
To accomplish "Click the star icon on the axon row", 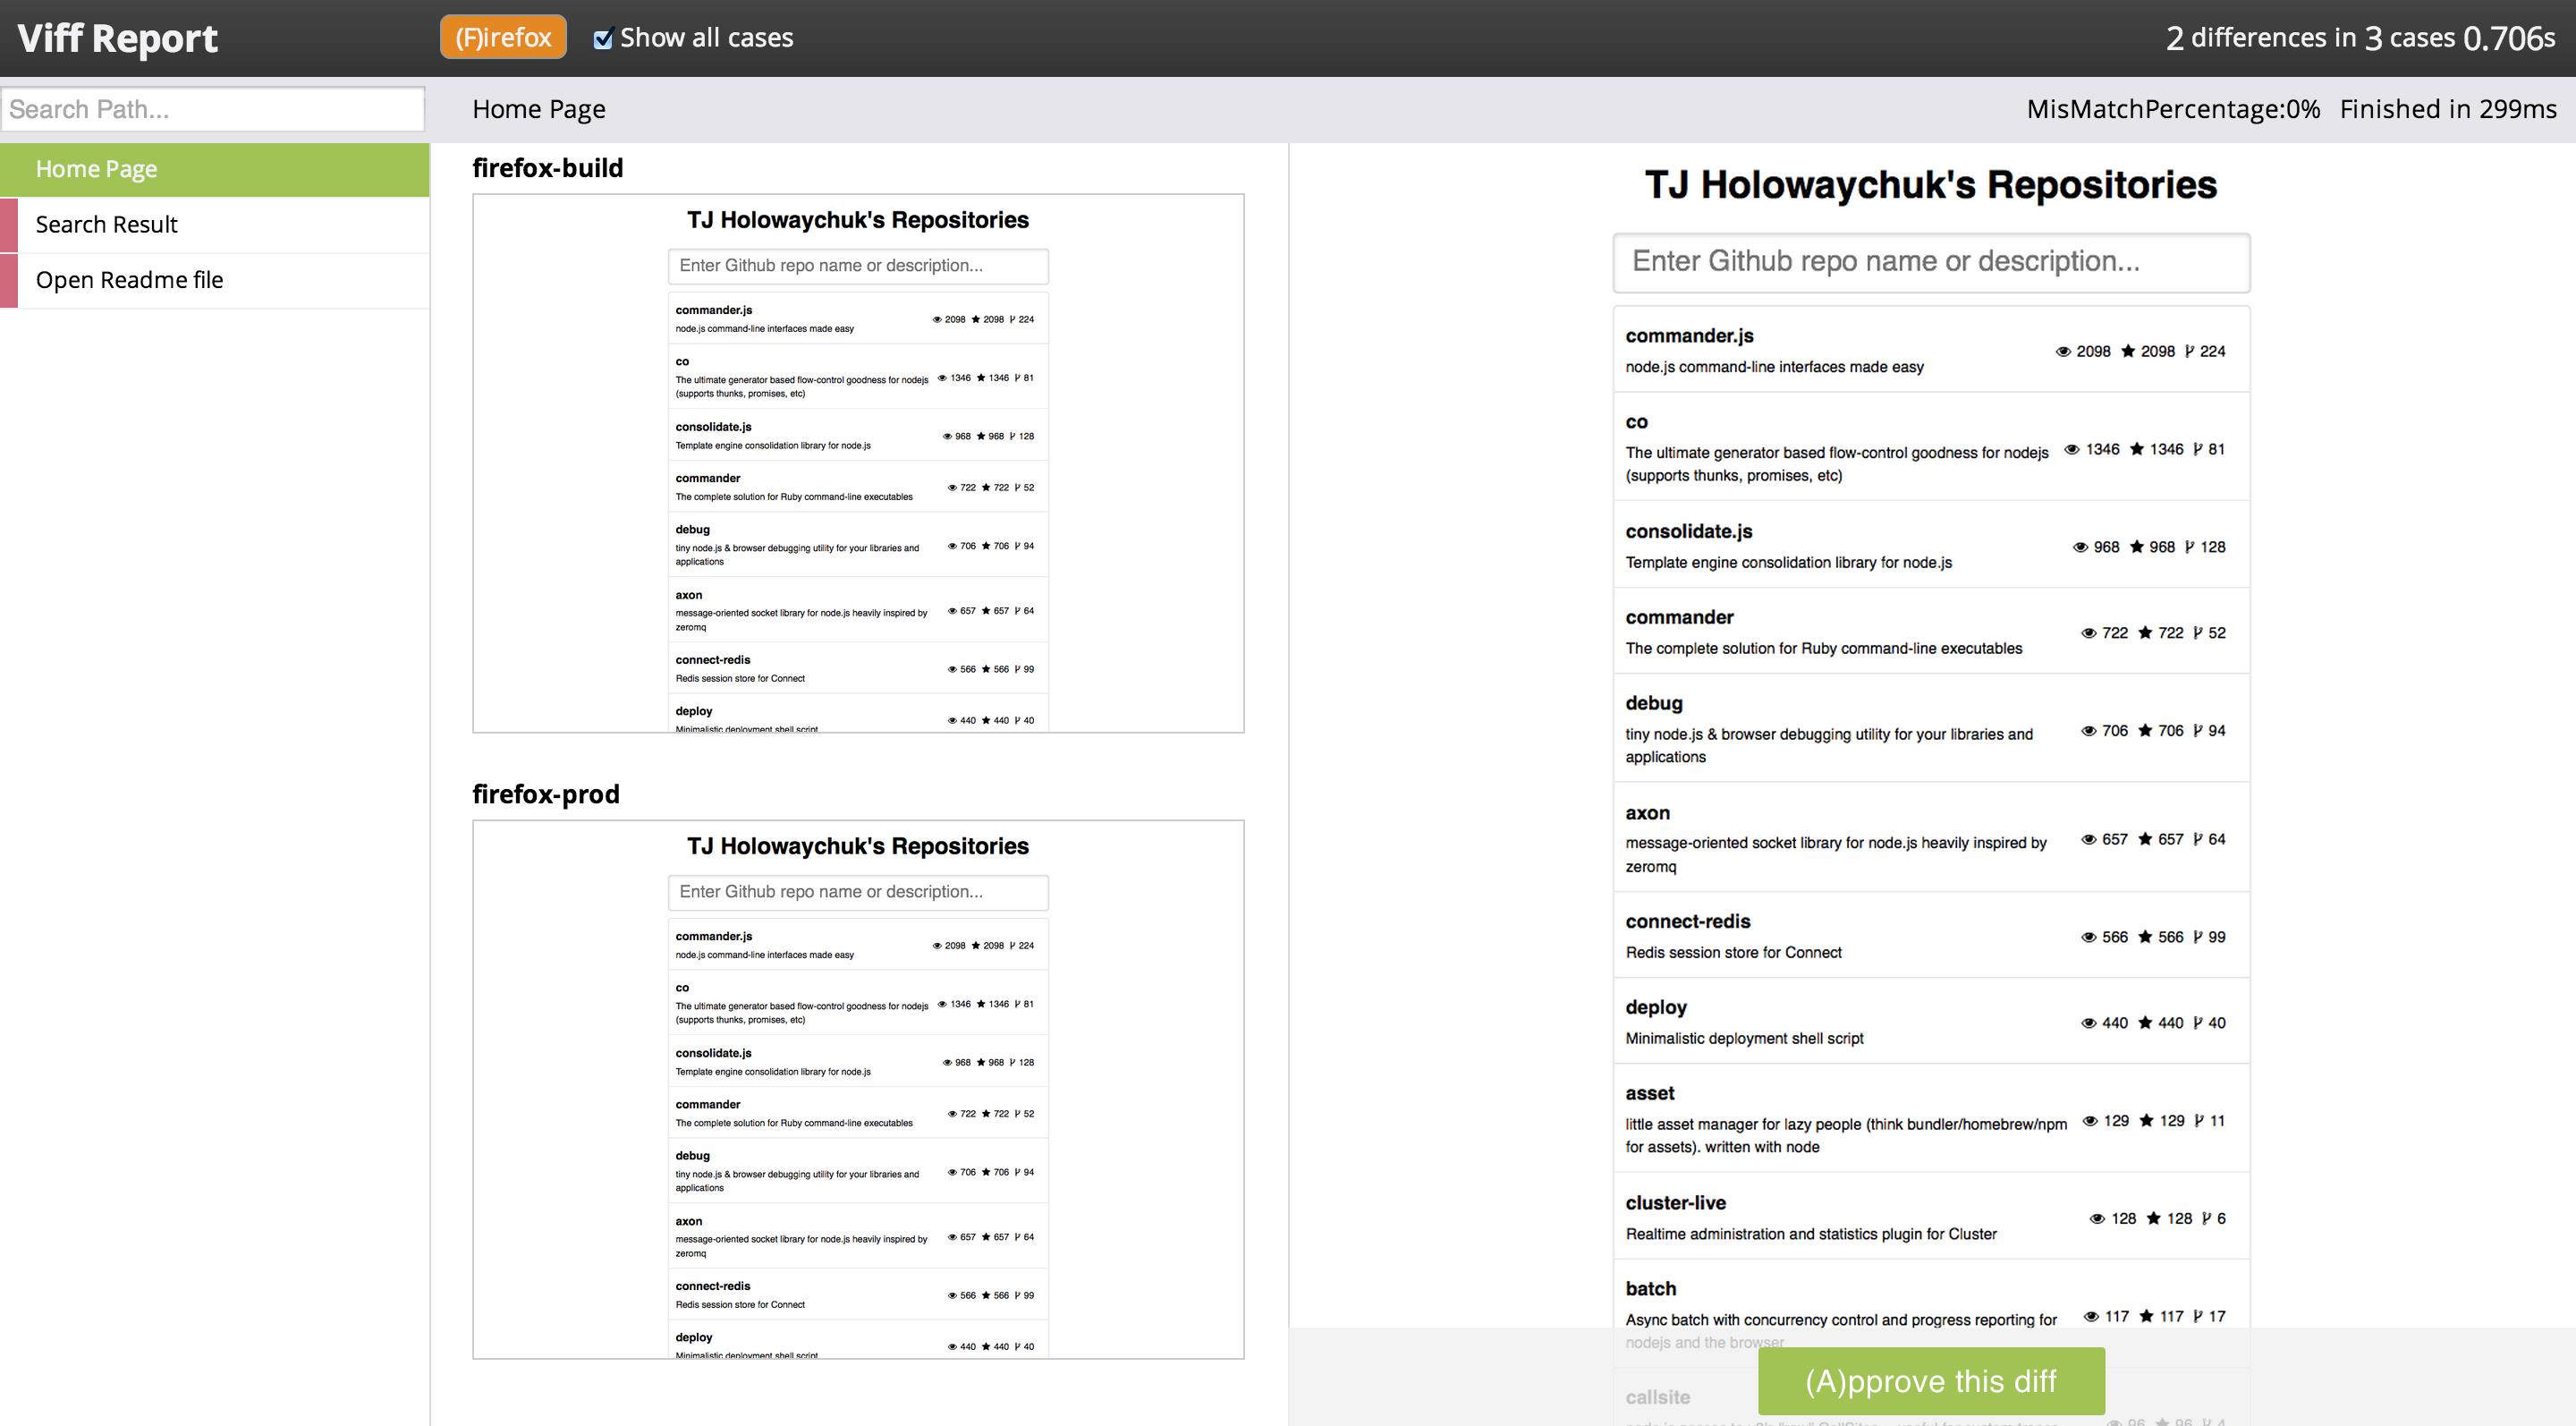I will (2145, 839).
